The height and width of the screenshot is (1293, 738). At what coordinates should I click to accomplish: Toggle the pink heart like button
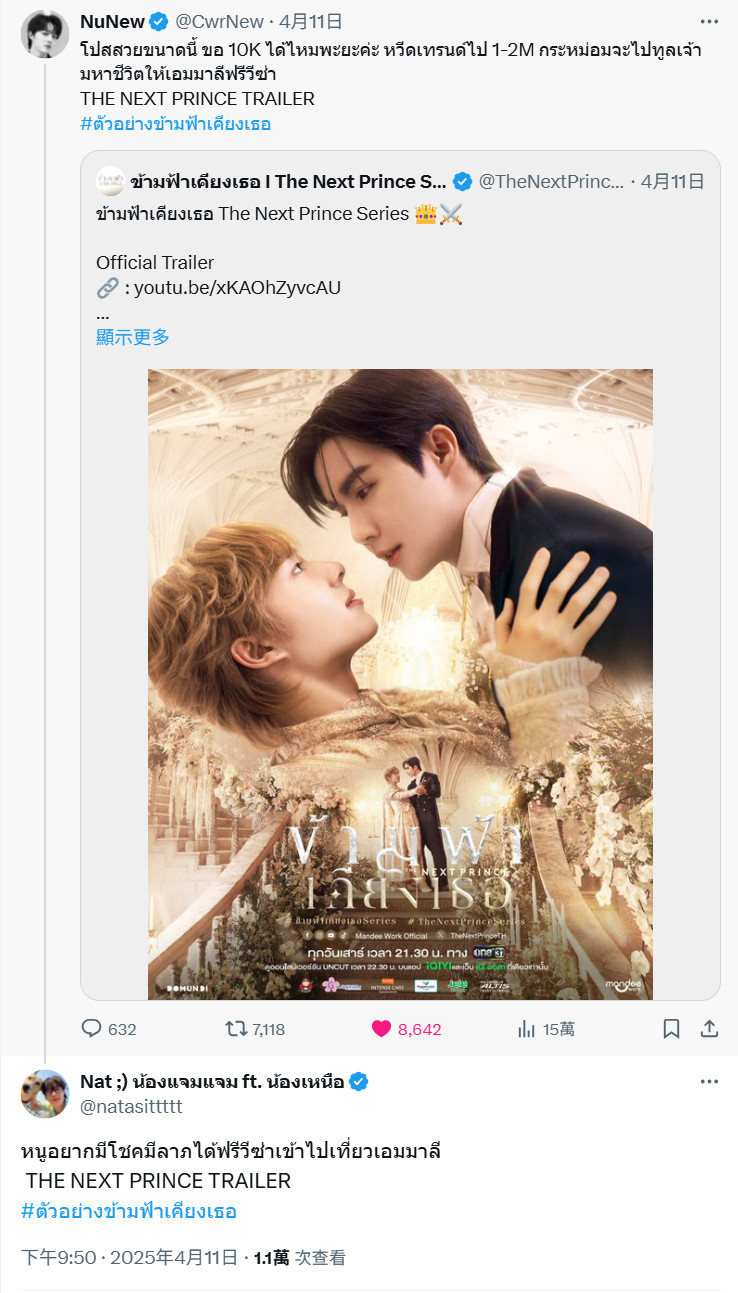coord(381,1029)
